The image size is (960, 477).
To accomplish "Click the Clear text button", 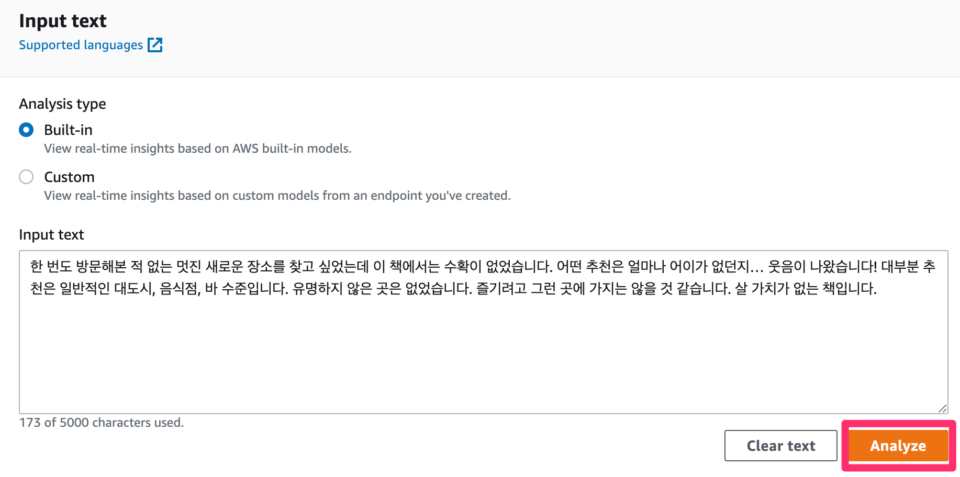I will pos(781,445).
